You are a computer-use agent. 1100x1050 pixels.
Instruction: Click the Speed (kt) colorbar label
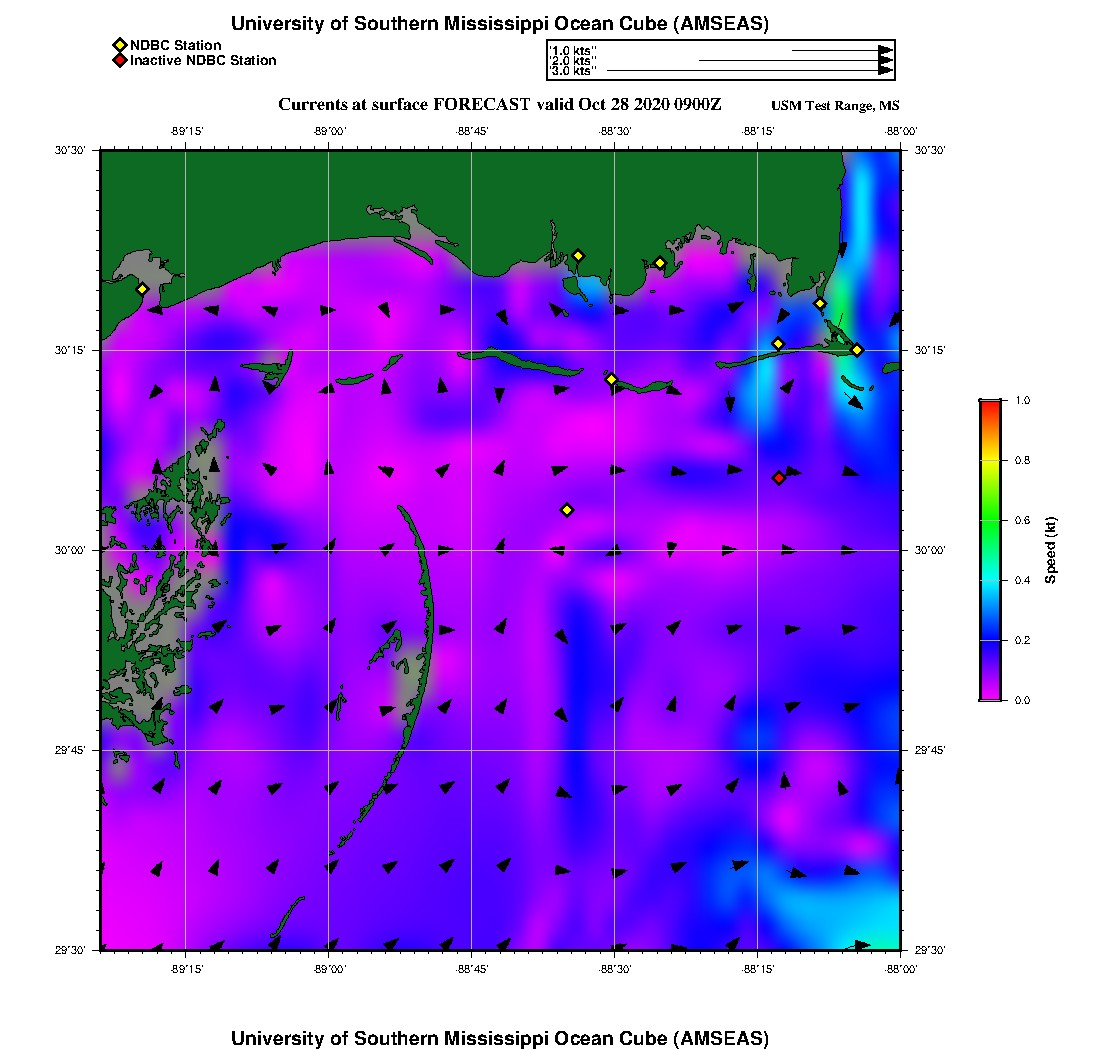[x=1051, y=550]
